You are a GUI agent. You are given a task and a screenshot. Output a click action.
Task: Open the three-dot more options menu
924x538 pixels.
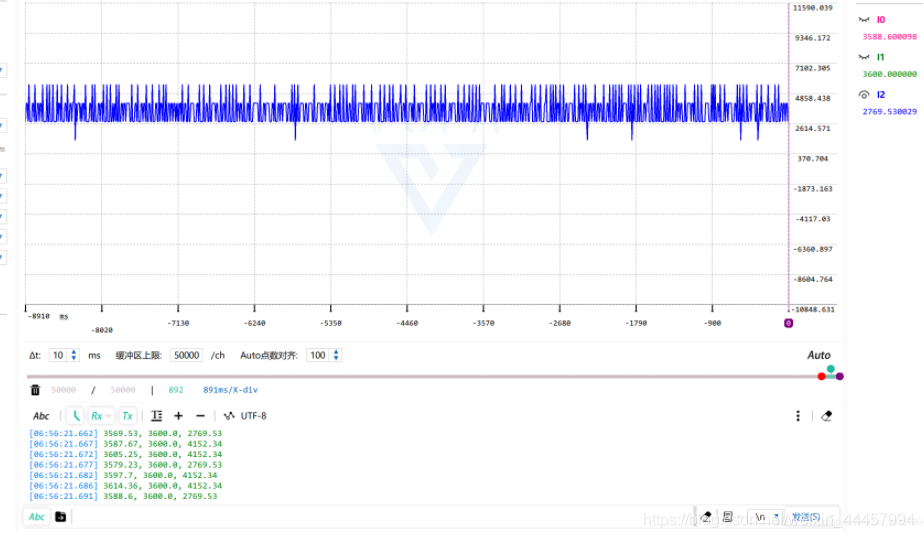(798, 416)
